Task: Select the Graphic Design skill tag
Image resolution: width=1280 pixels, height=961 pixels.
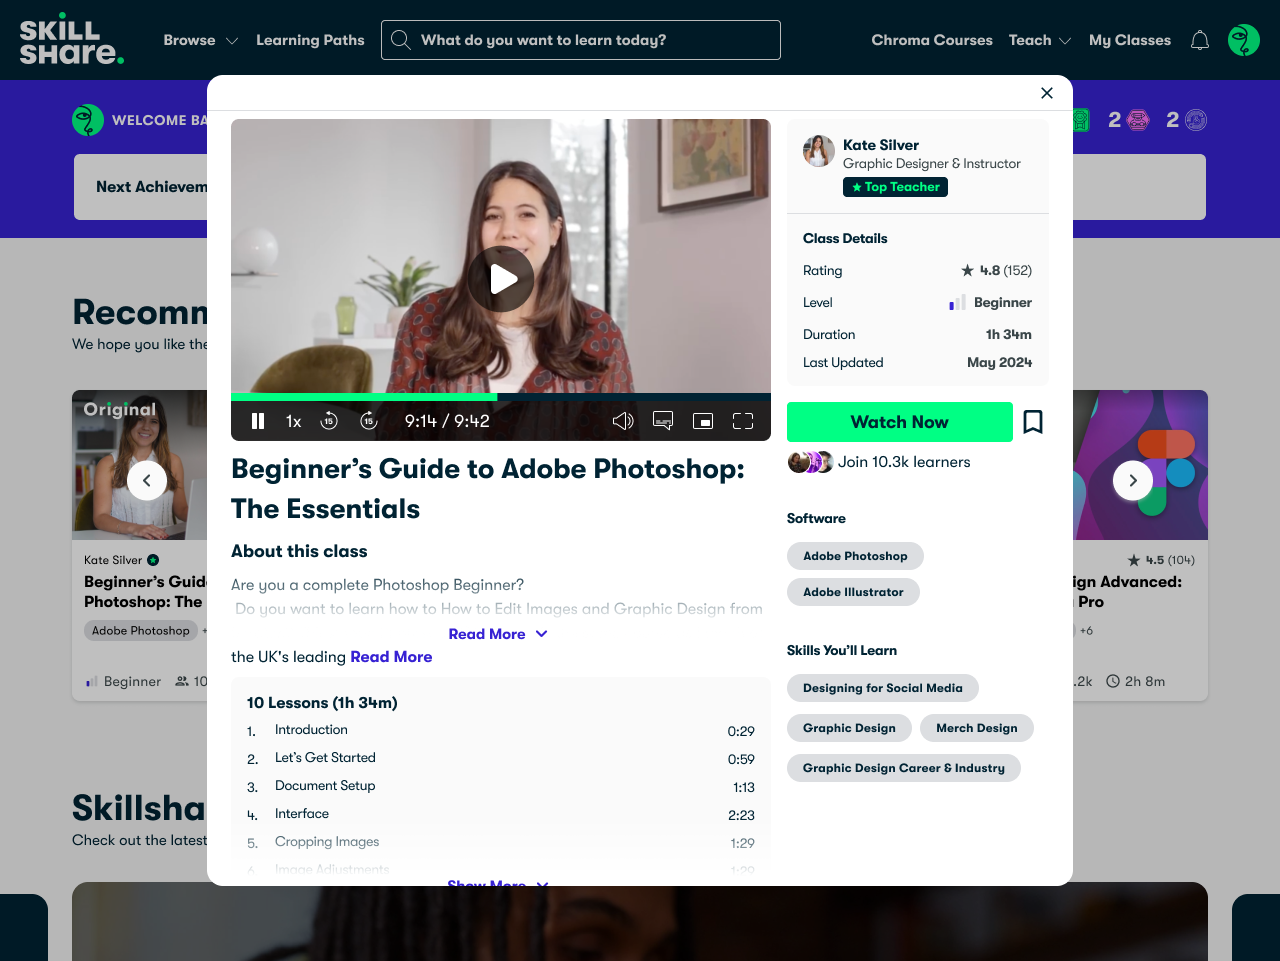Action: pyautogui.click(x=849, y=728)
